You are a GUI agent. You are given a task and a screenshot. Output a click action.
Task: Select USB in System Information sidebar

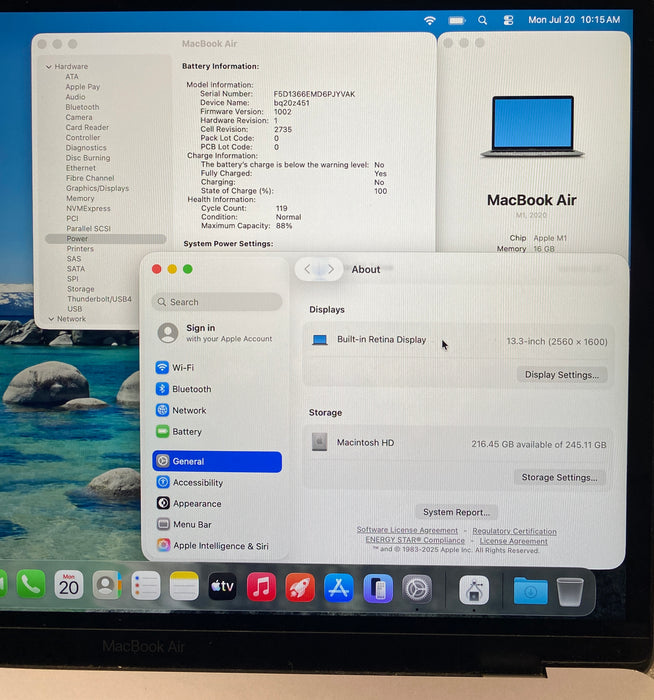(75, 309)
